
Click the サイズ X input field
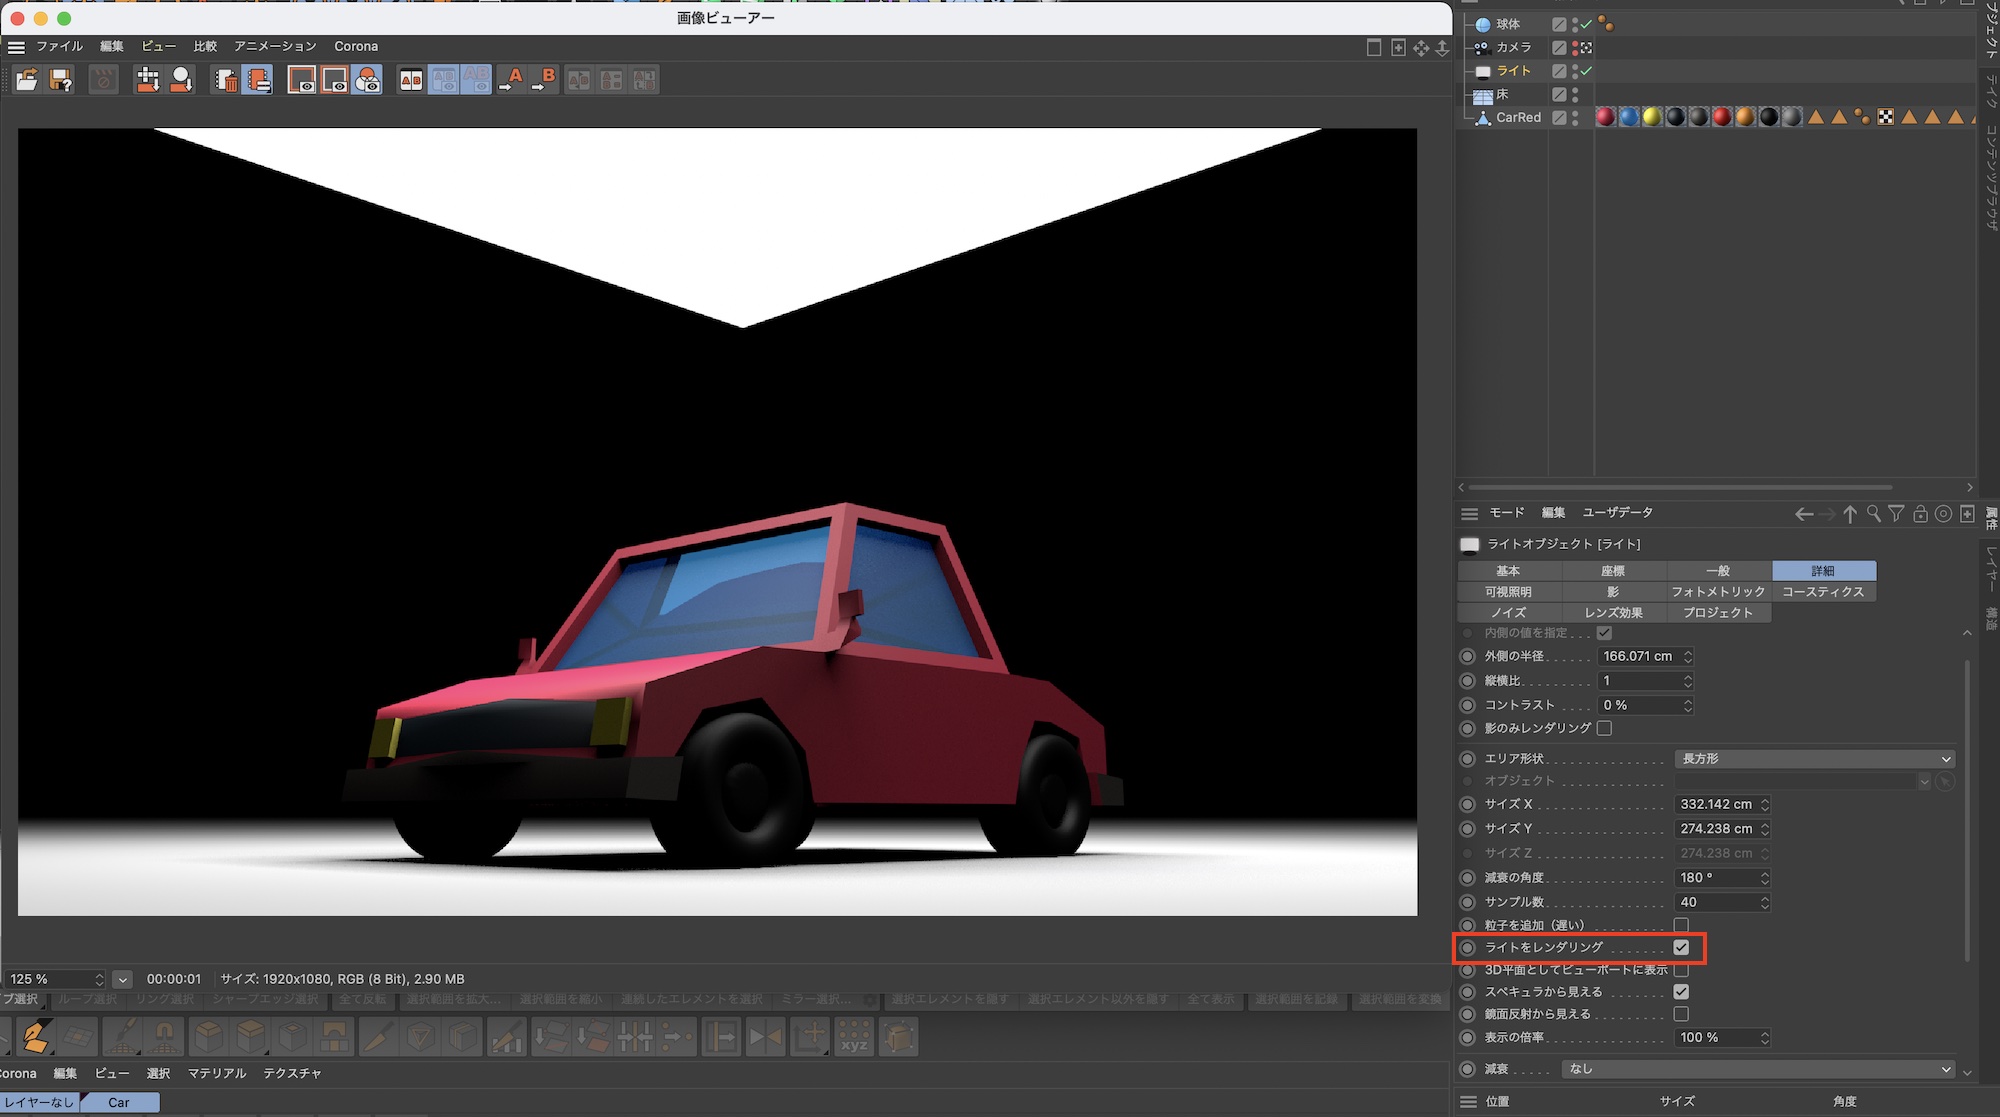1716,804
